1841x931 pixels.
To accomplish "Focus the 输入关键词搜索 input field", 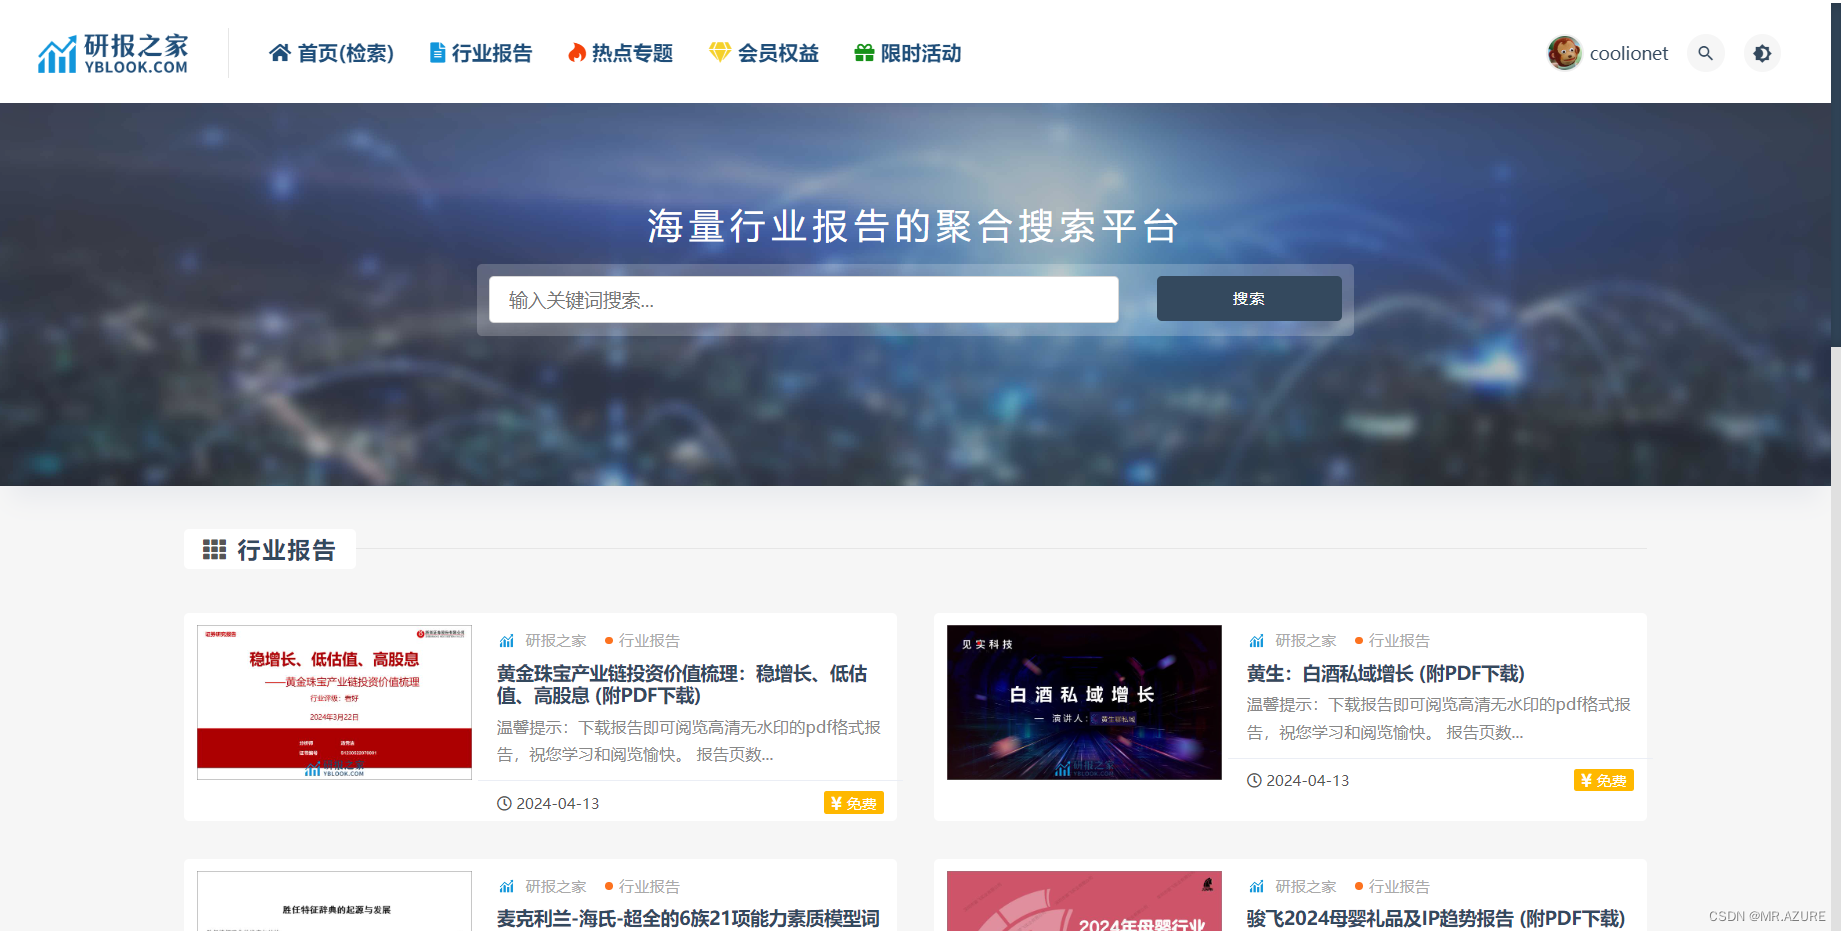I will (804, 300).
